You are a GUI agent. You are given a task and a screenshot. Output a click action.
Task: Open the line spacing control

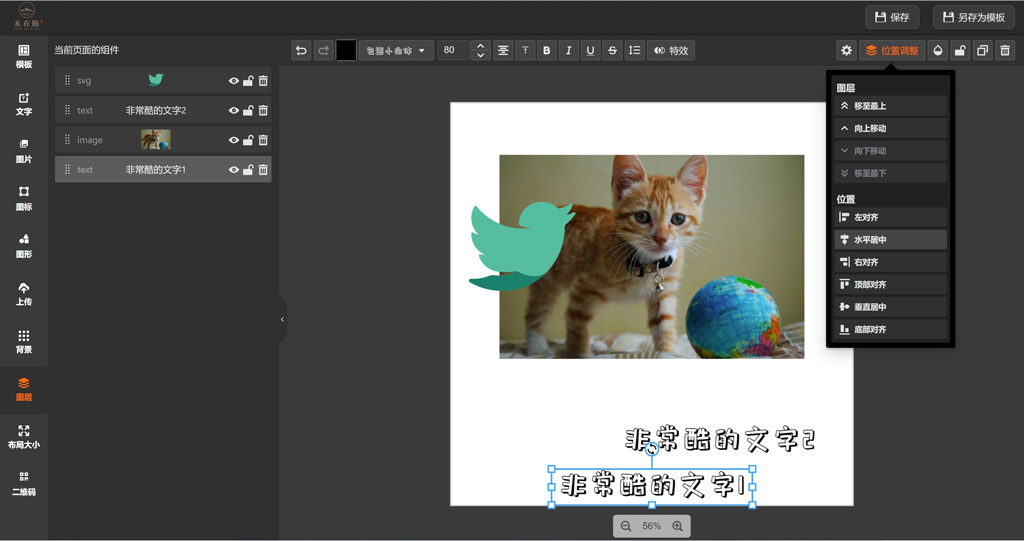[634, 50]
